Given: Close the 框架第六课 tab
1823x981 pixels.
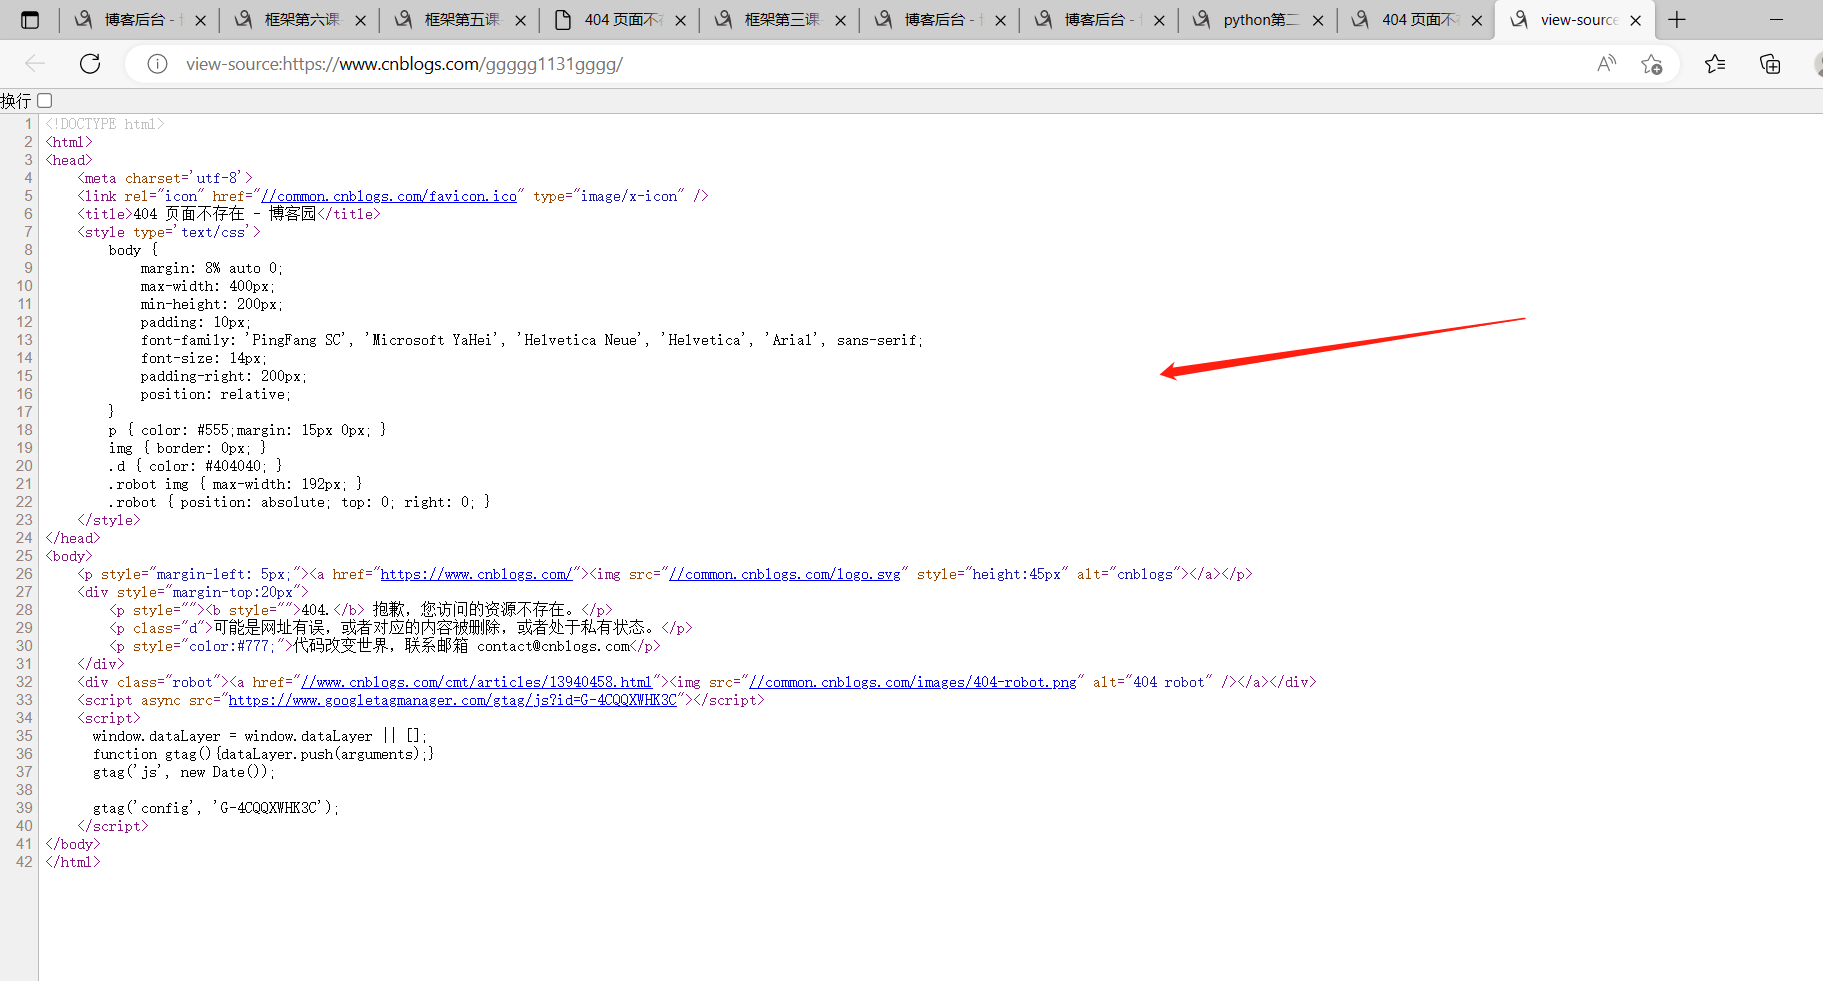Looking at the screenshot, I should [360, 20].
